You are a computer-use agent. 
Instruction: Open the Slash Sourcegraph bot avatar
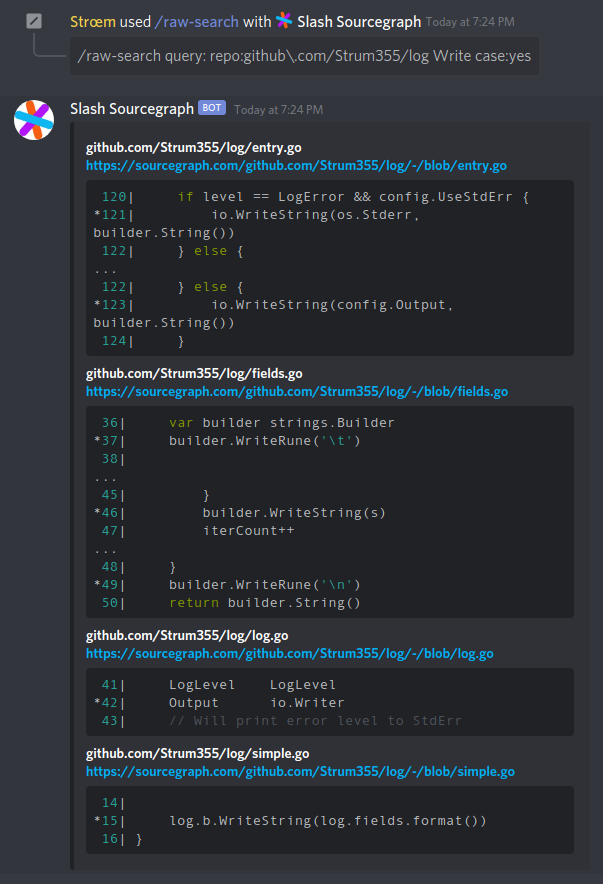point(34,120)
